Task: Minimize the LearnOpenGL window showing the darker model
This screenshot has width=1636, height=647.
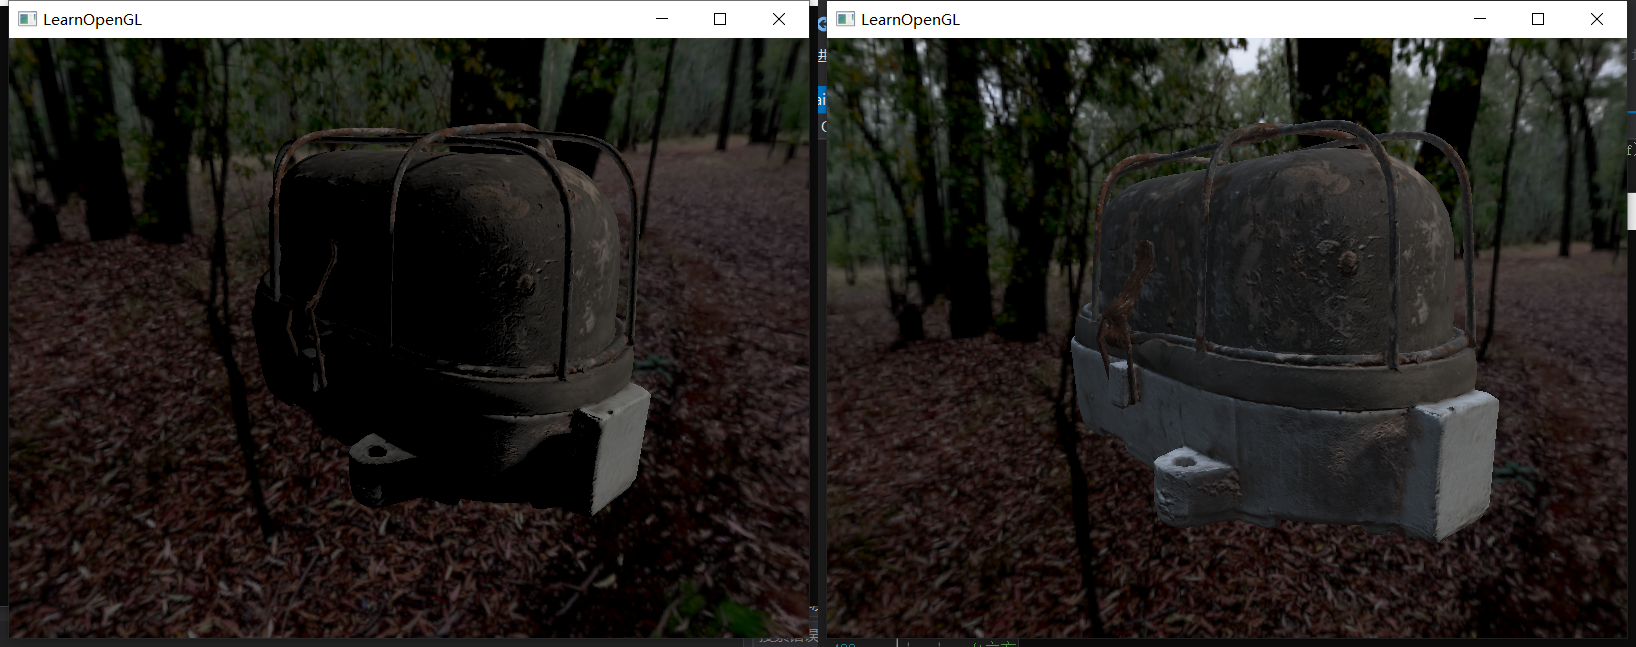Action: click(662, 19)
